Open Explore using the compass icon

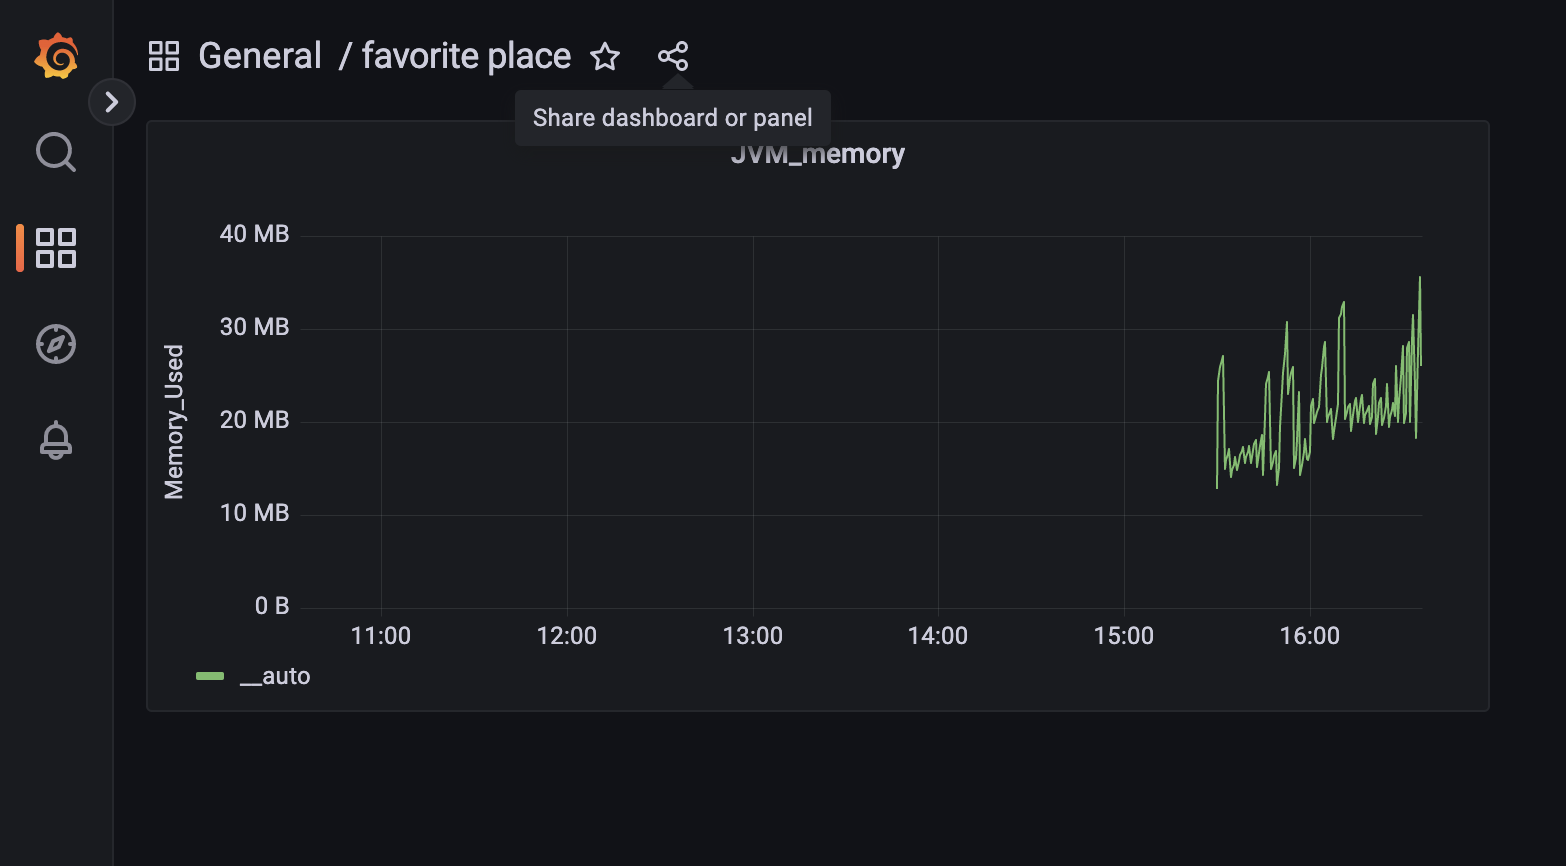pos(55,344)
